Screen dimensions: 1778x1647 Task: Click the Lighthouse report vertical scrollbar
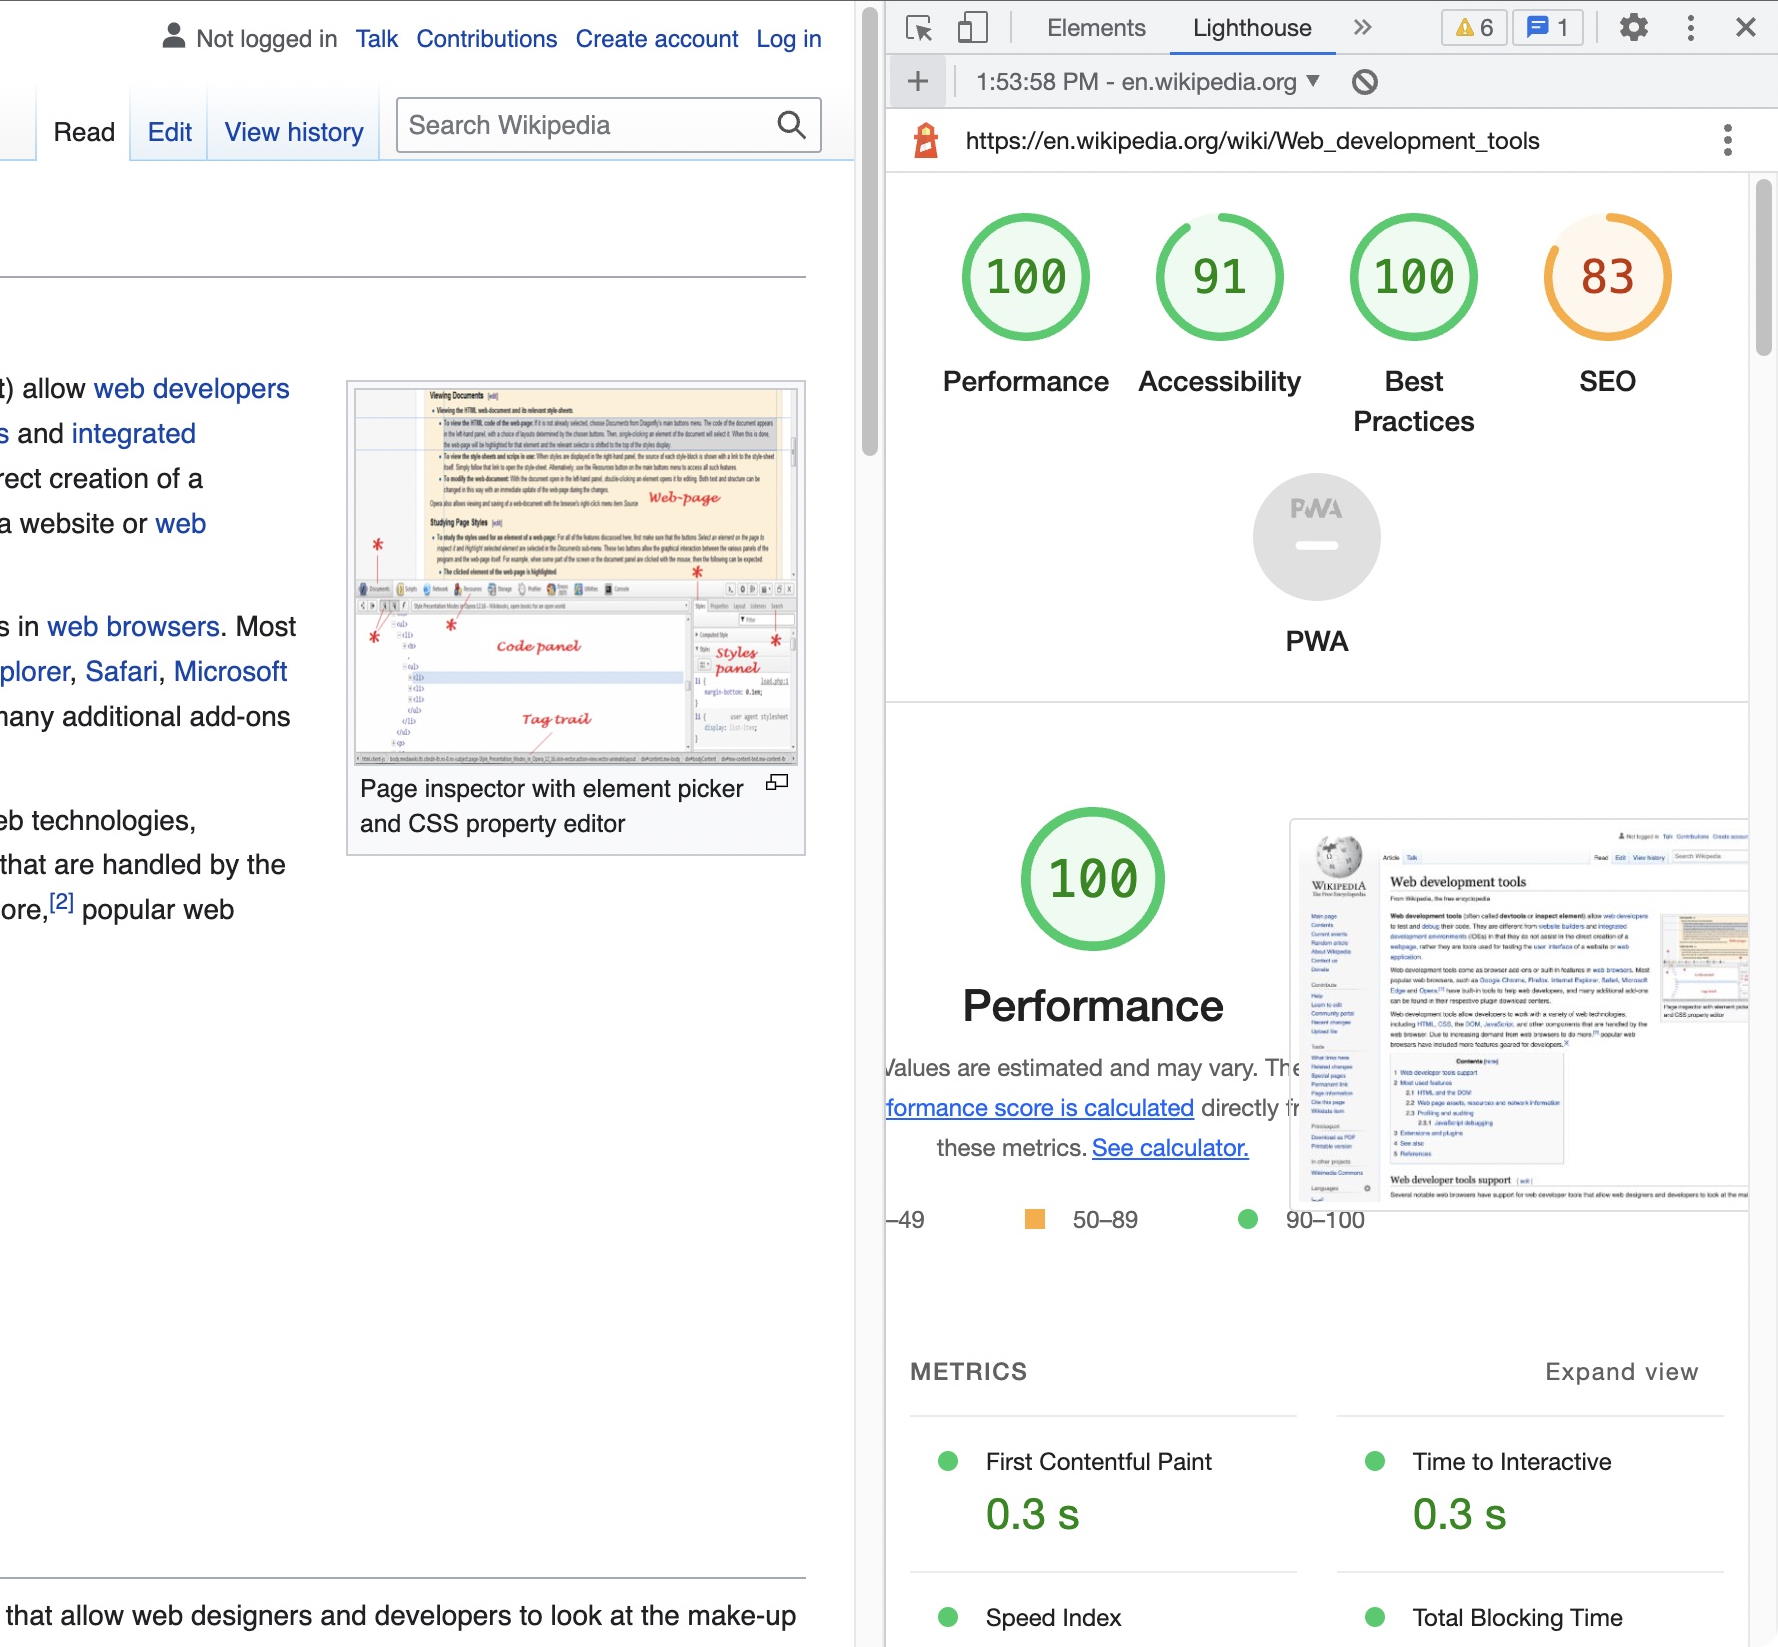click(x=1763, y=267)
